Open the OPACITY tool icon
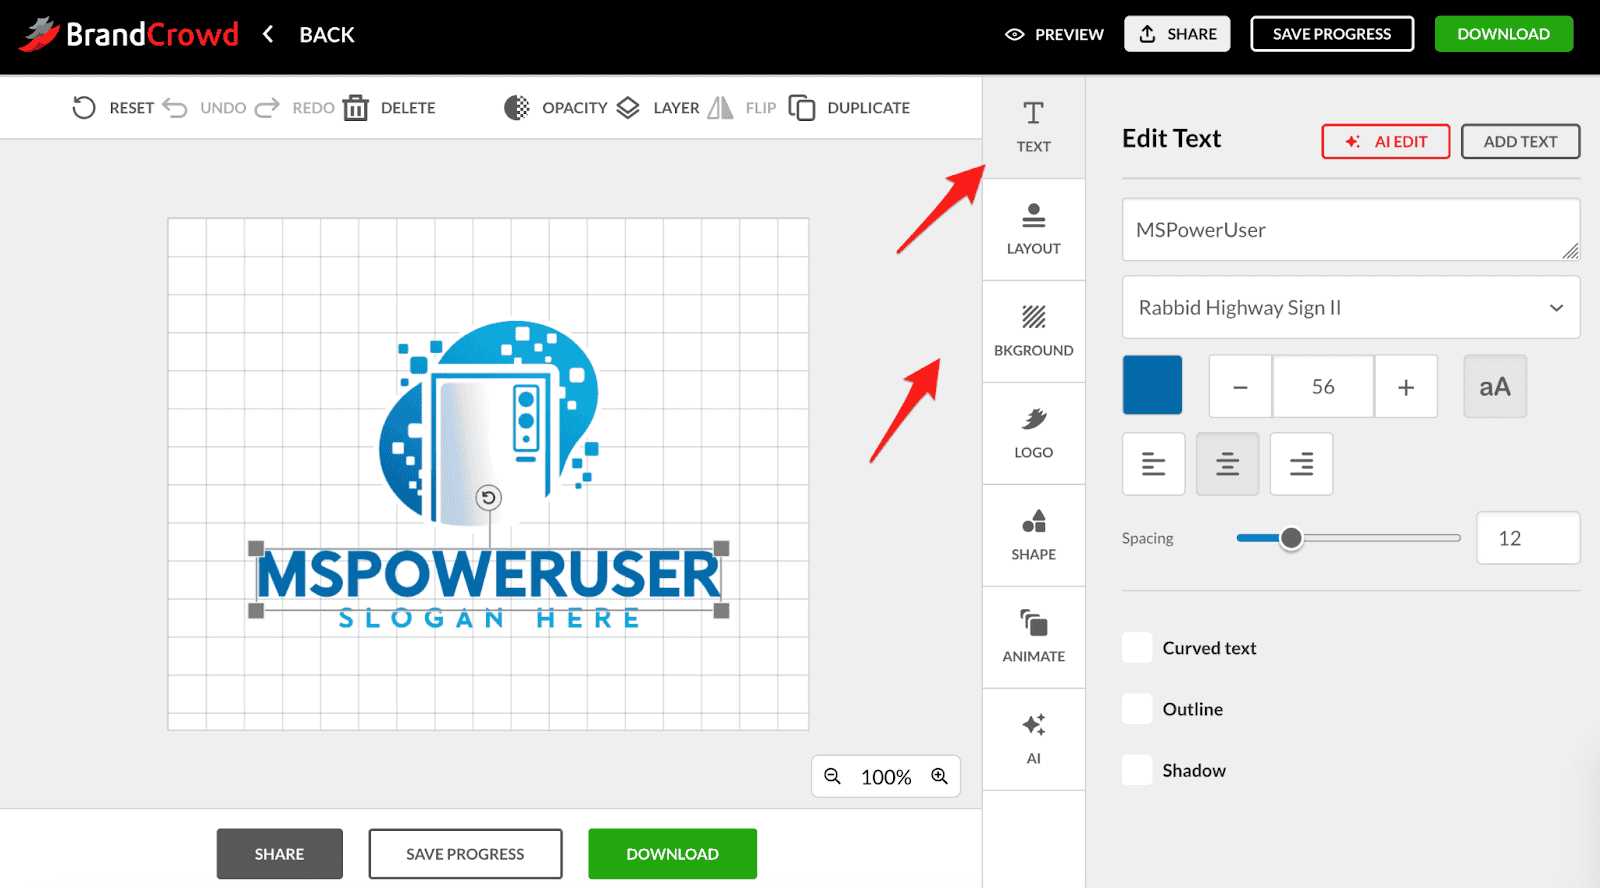The width and height of the screenshot is (1600, 888). pos(517,108)
